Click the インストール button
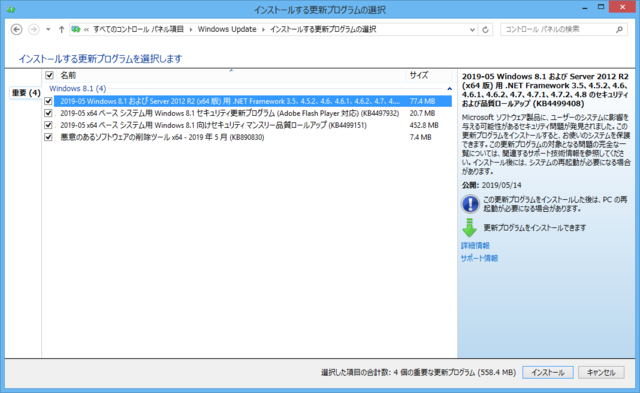The height and width of the screenshot is (393, 640). click(x=548, y=372)
